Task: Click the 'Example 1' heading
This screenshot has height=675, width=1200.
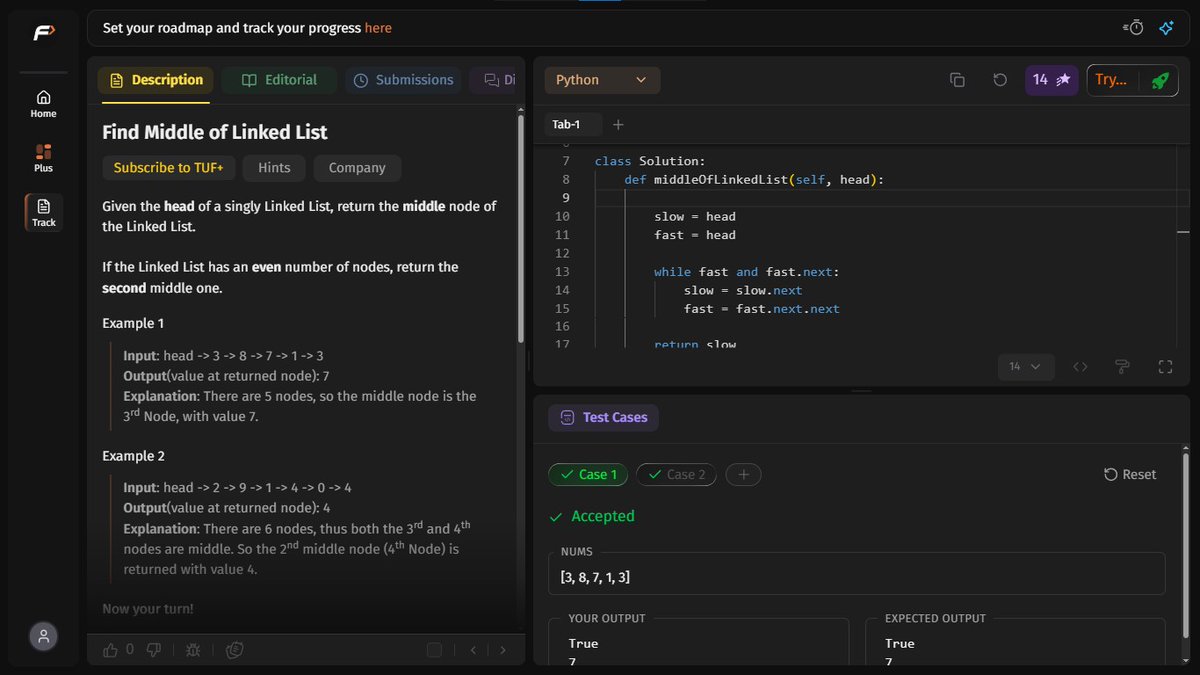Action: pyautogui.click(x=133, y=324)
